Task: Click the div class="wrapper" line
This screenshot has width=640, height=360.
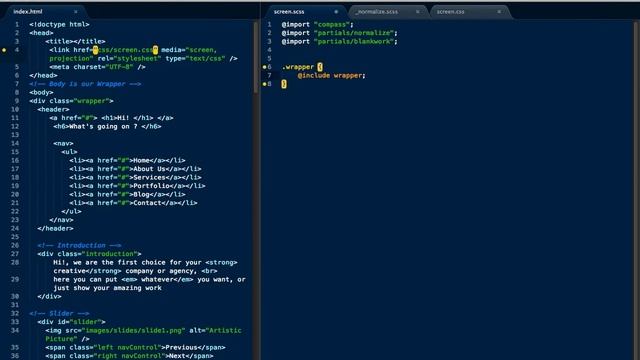Action: (71, 101)
